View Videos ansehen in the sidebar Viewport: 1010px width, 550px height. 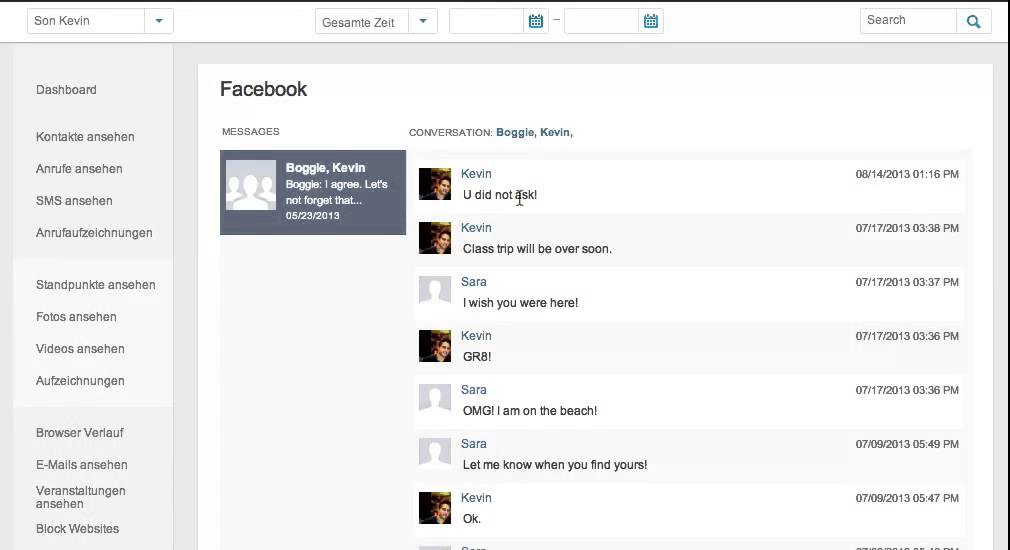[80, 349]
